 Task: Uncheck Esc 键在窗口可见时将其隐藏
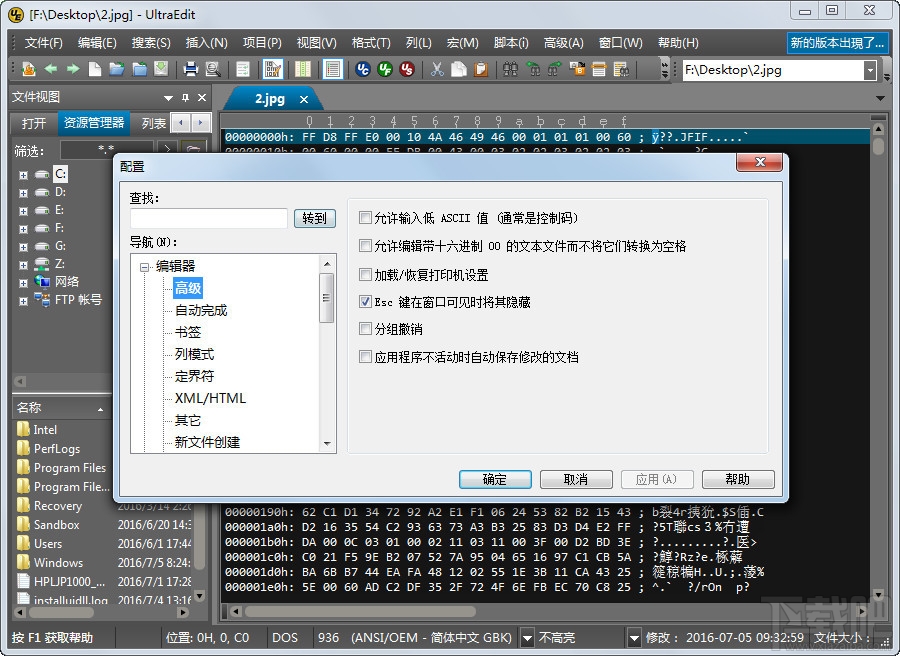[x=365, y=301]
